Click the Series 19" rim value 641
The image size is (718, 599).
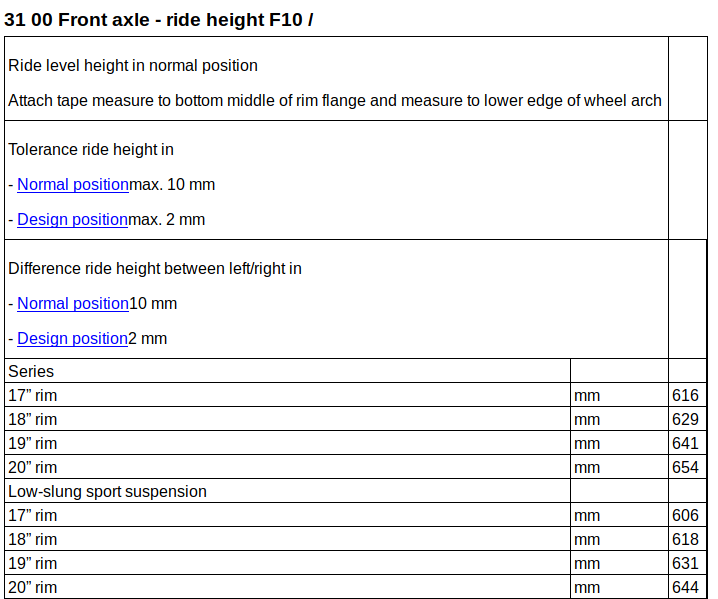(685, 443)
